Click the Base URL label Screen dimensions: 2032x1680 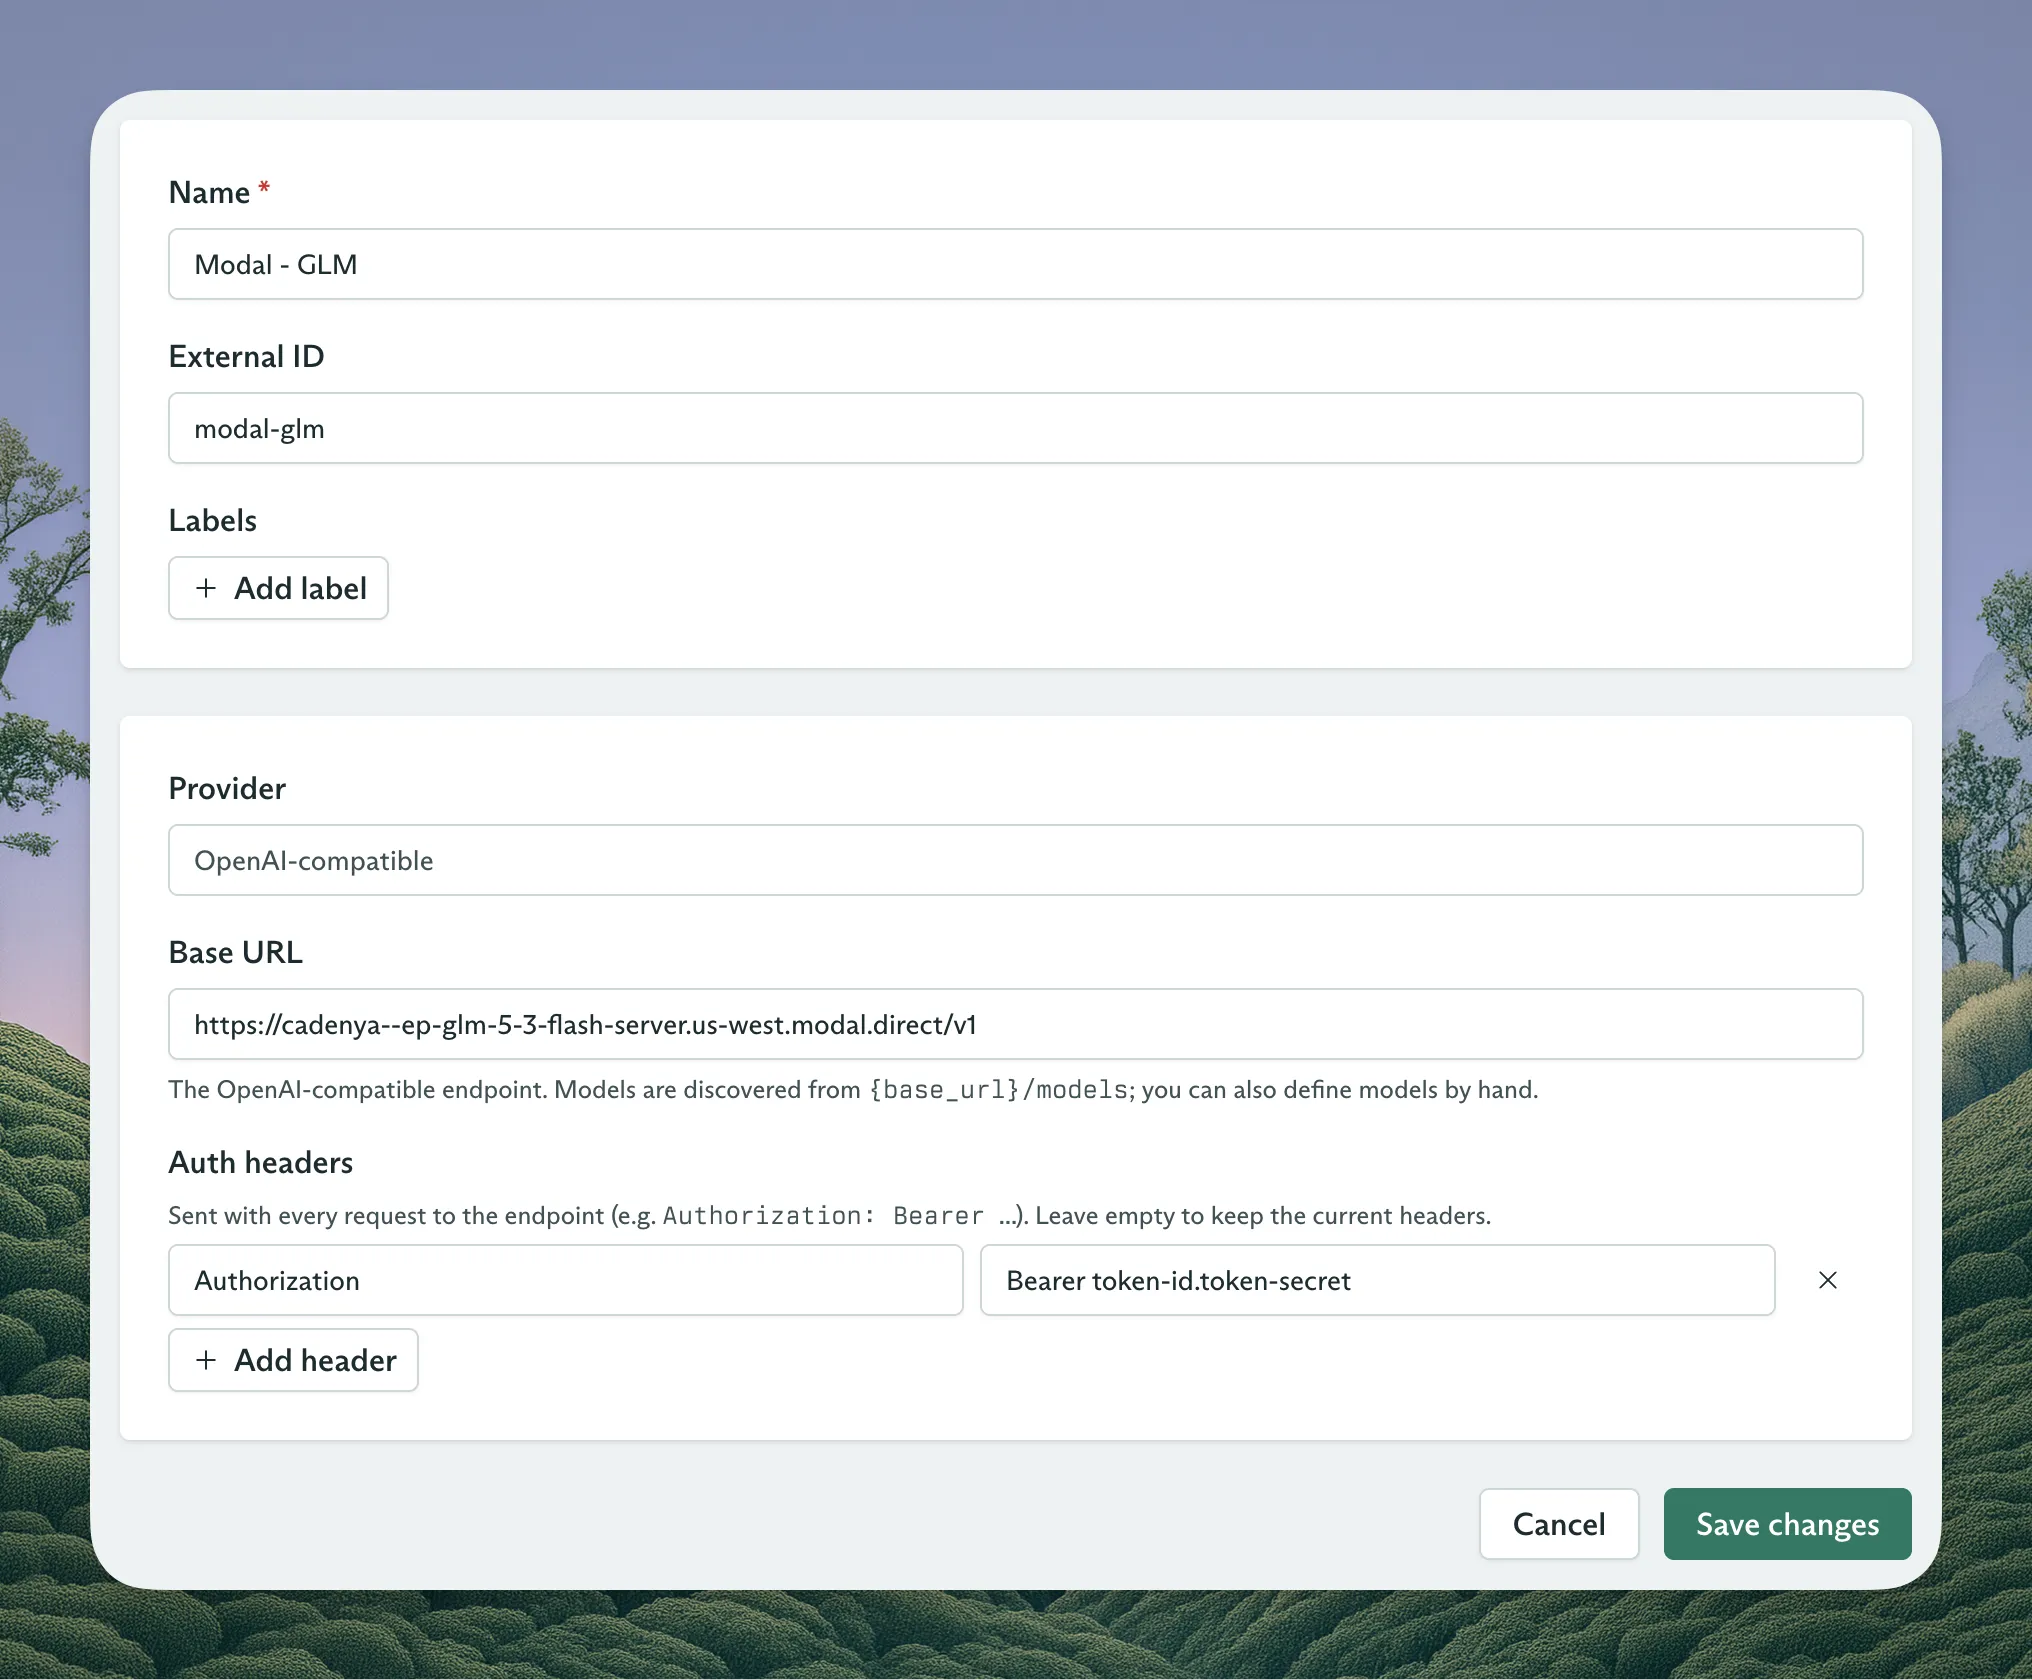(235, 952)
